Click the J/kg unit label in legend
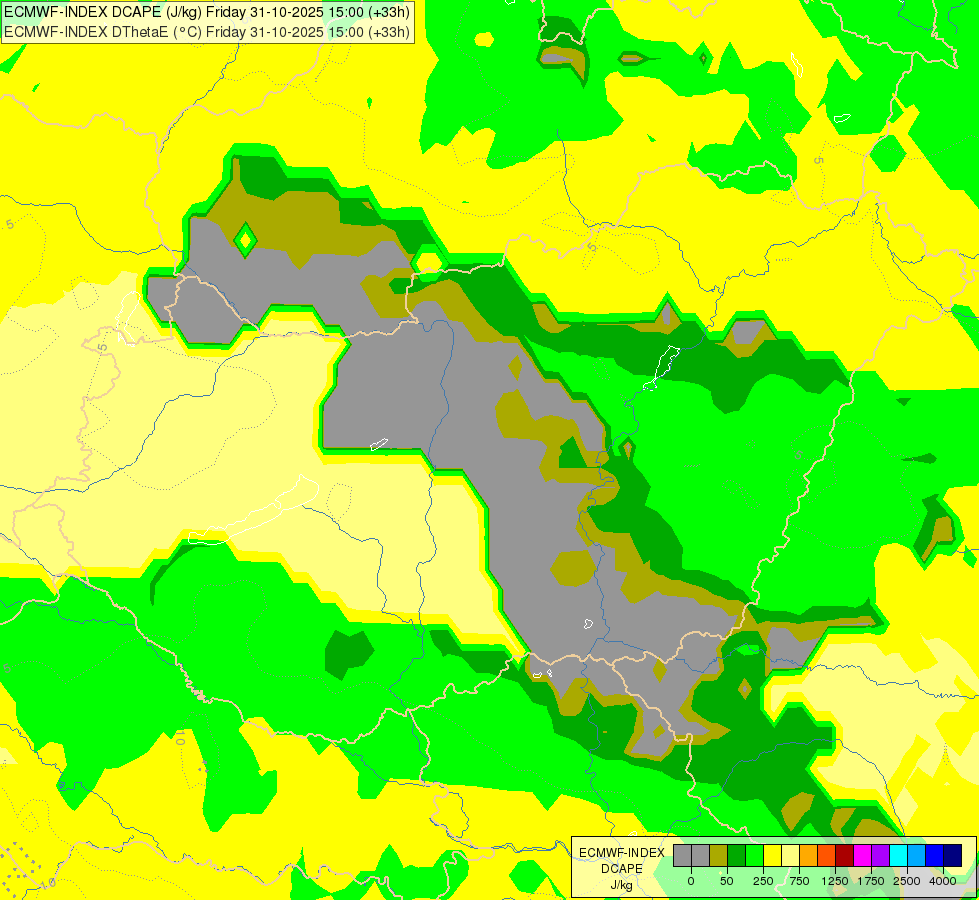 click(x=621, y=885)
